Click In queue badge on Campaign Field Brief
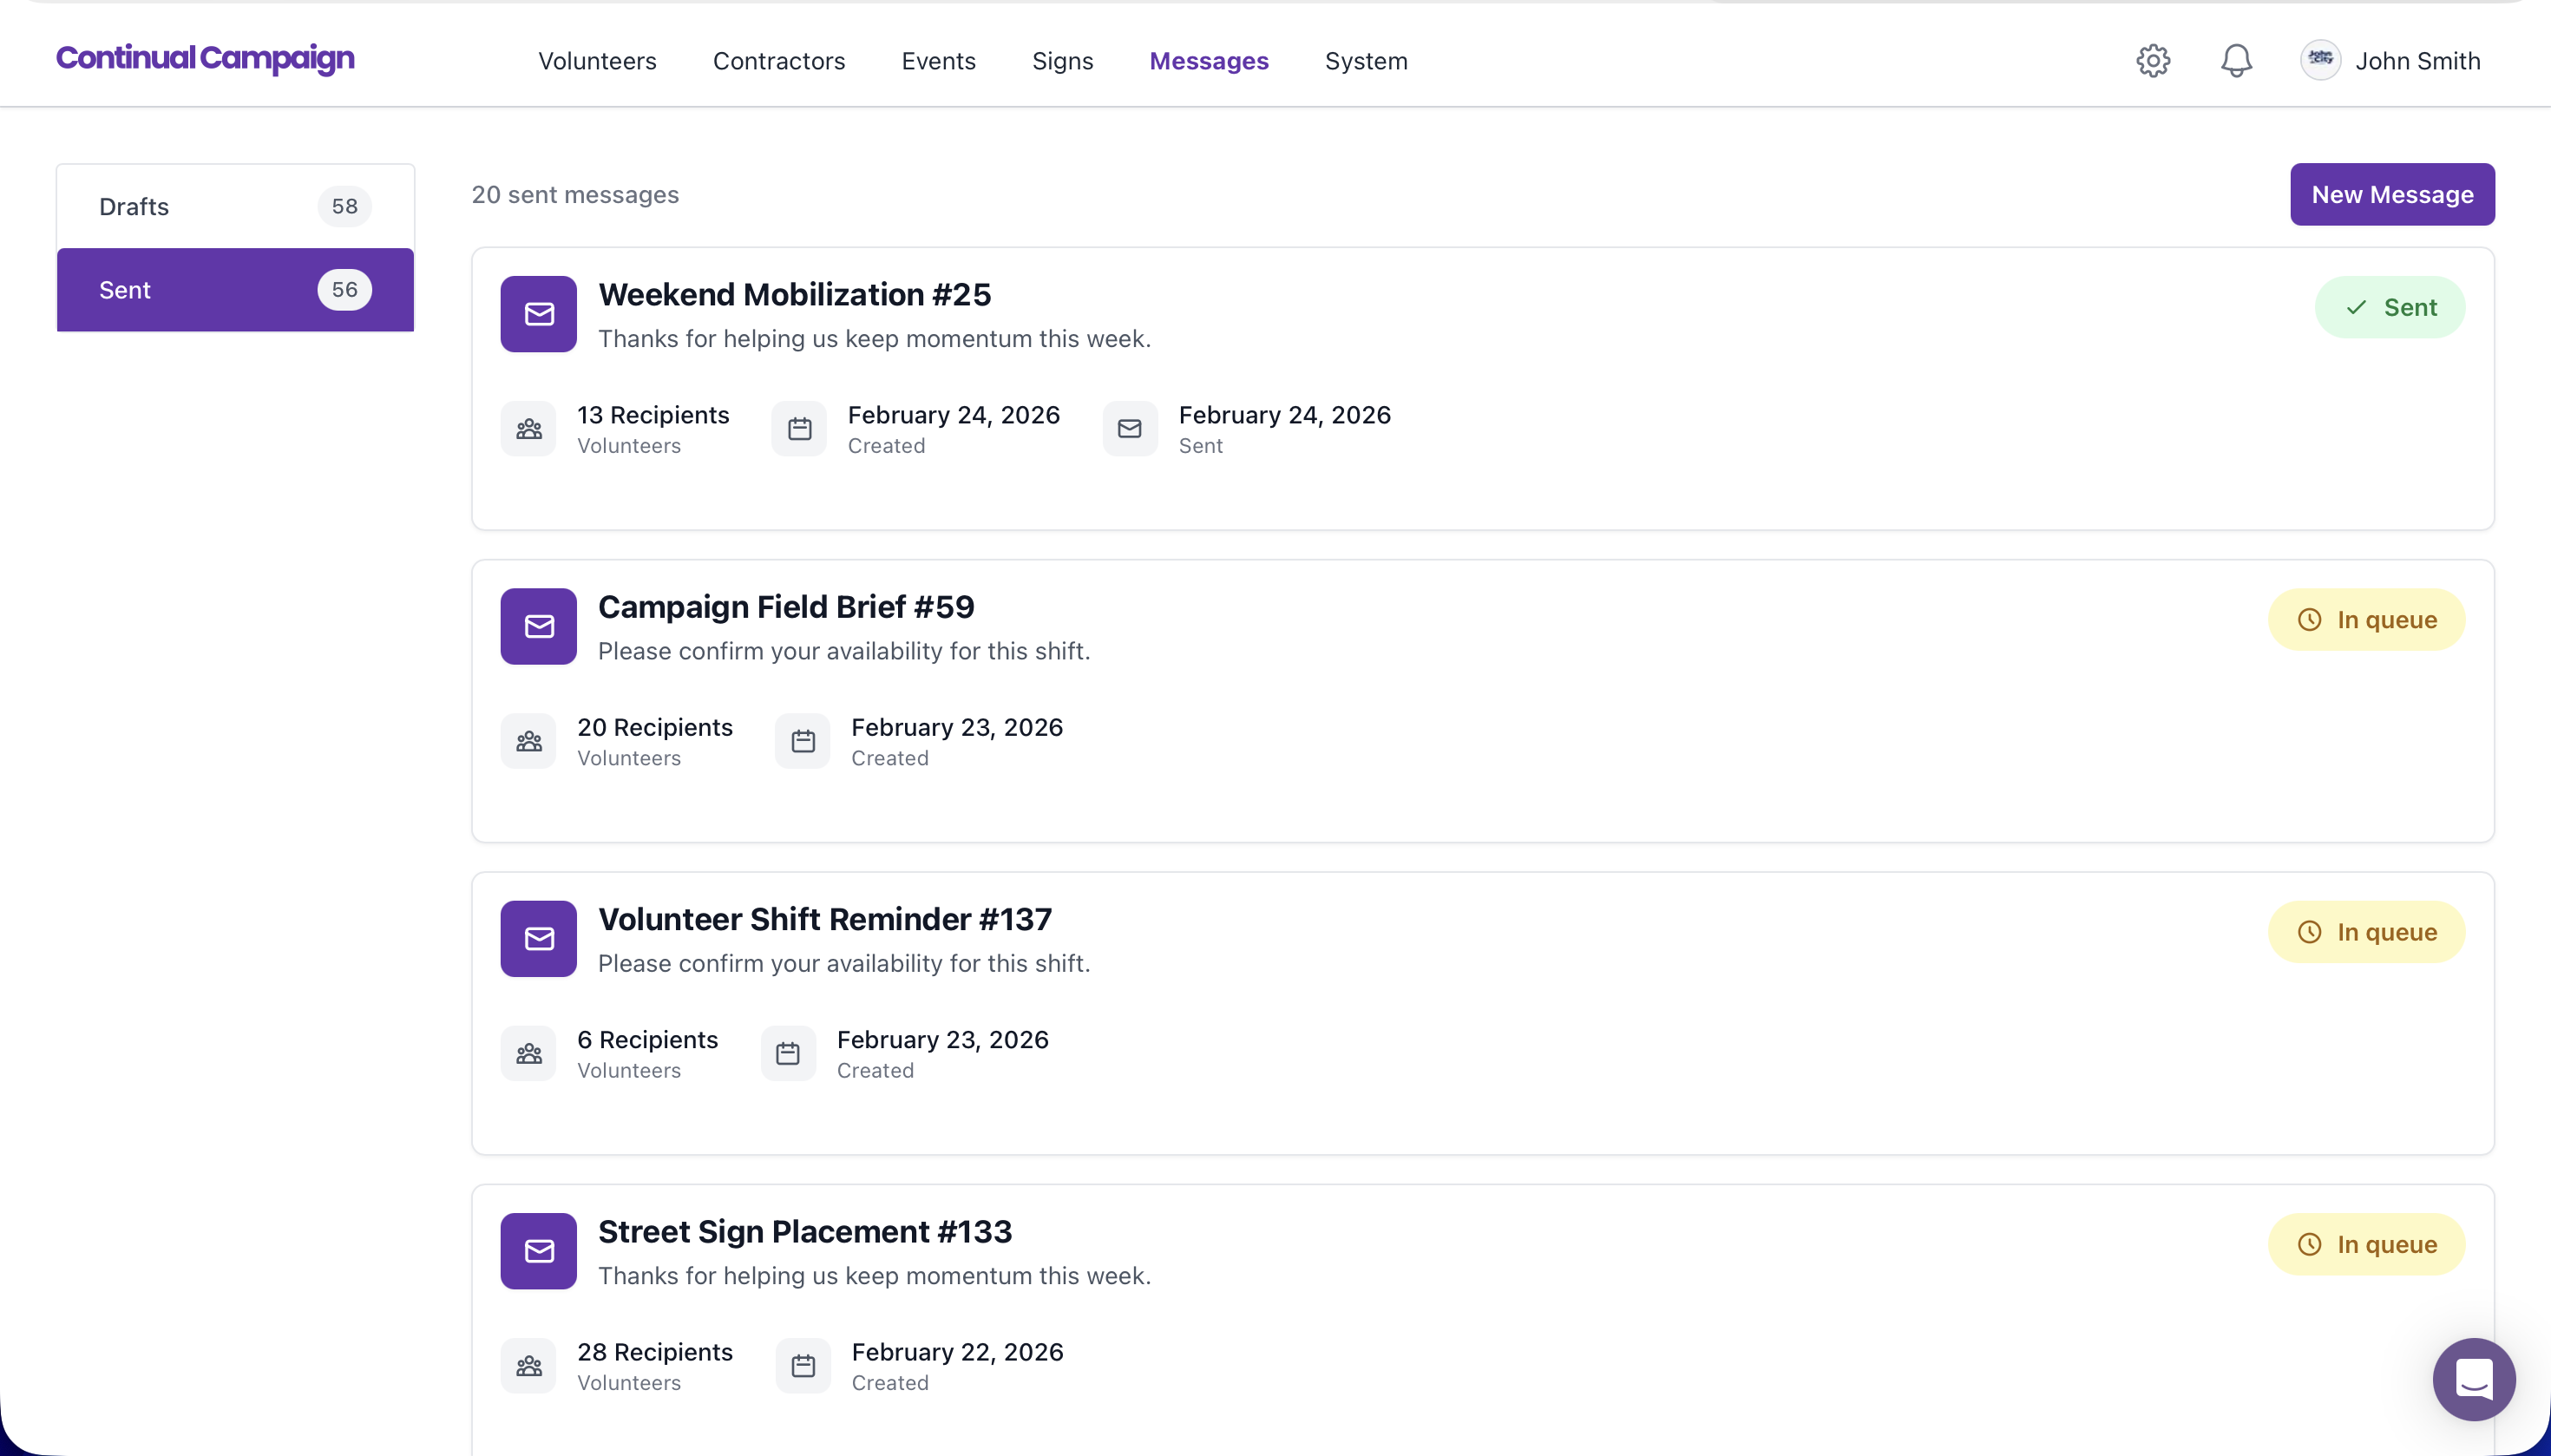 [x=2365, y=620]
